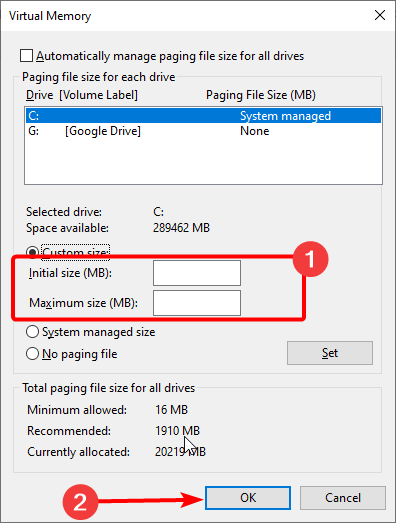Confirm with the OK button
The image size is (396, 523).
pyautogui.click(x=248, y=498)
